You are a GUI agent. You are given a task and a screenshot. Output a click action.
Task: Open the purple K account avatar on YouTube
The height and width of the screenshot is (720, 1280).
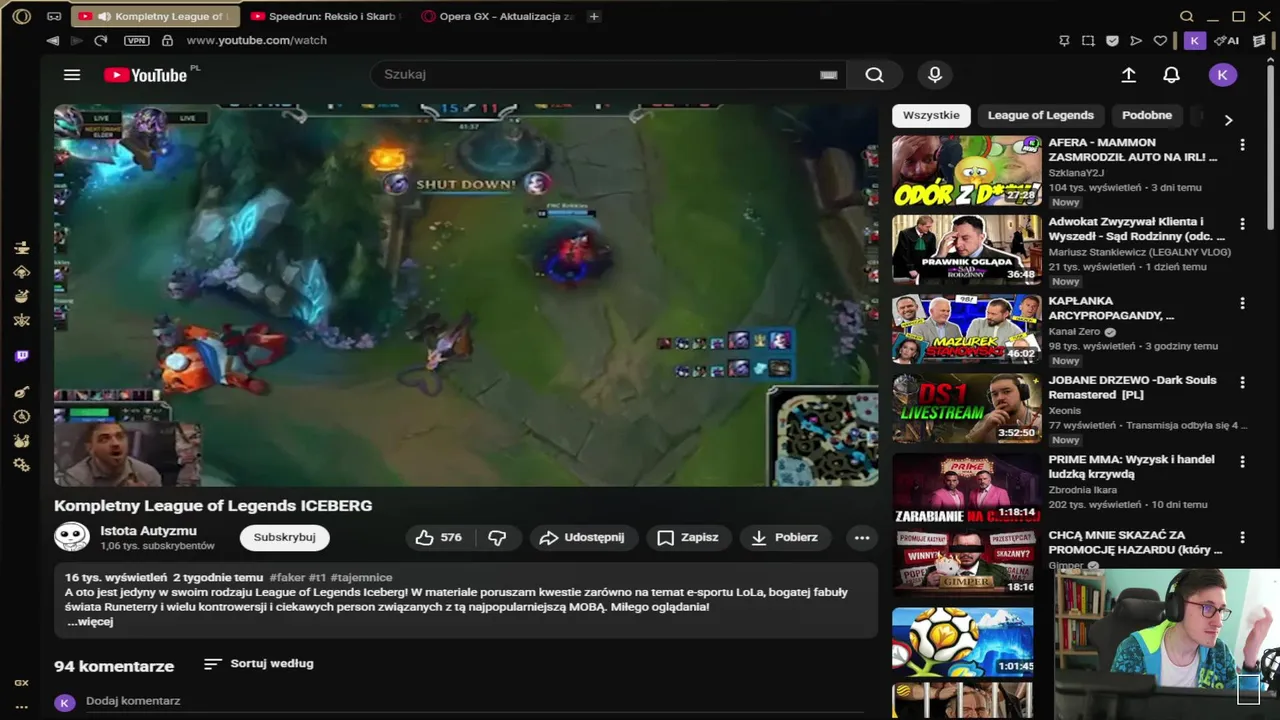1222,75
